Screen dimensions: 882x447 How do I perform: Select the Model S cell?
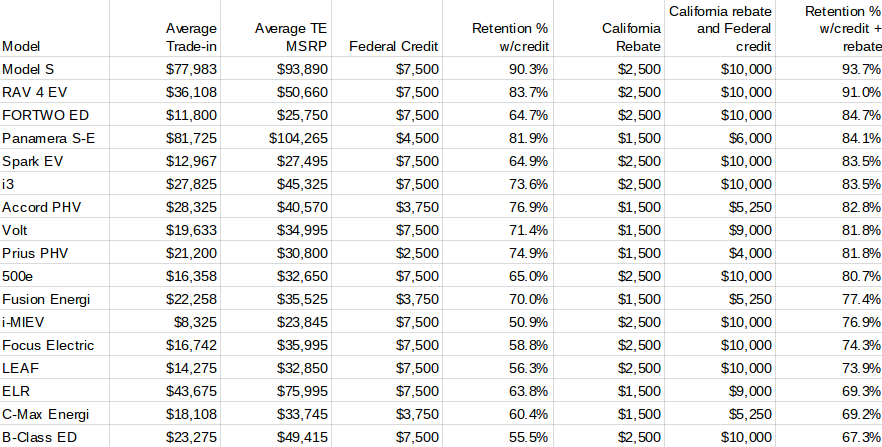[x=55, y=69]
